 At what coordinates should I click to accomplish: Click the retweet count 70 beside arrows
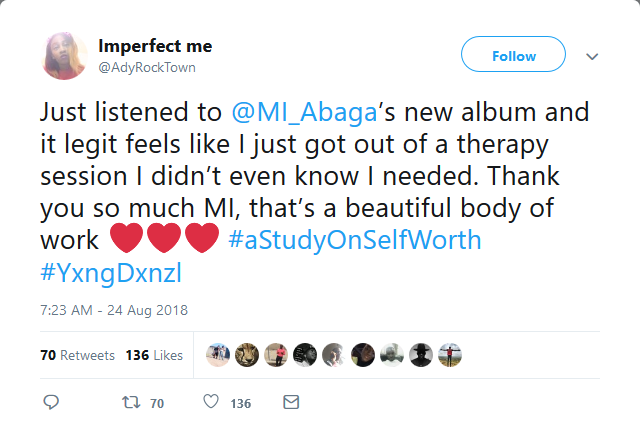click(156, 403)
